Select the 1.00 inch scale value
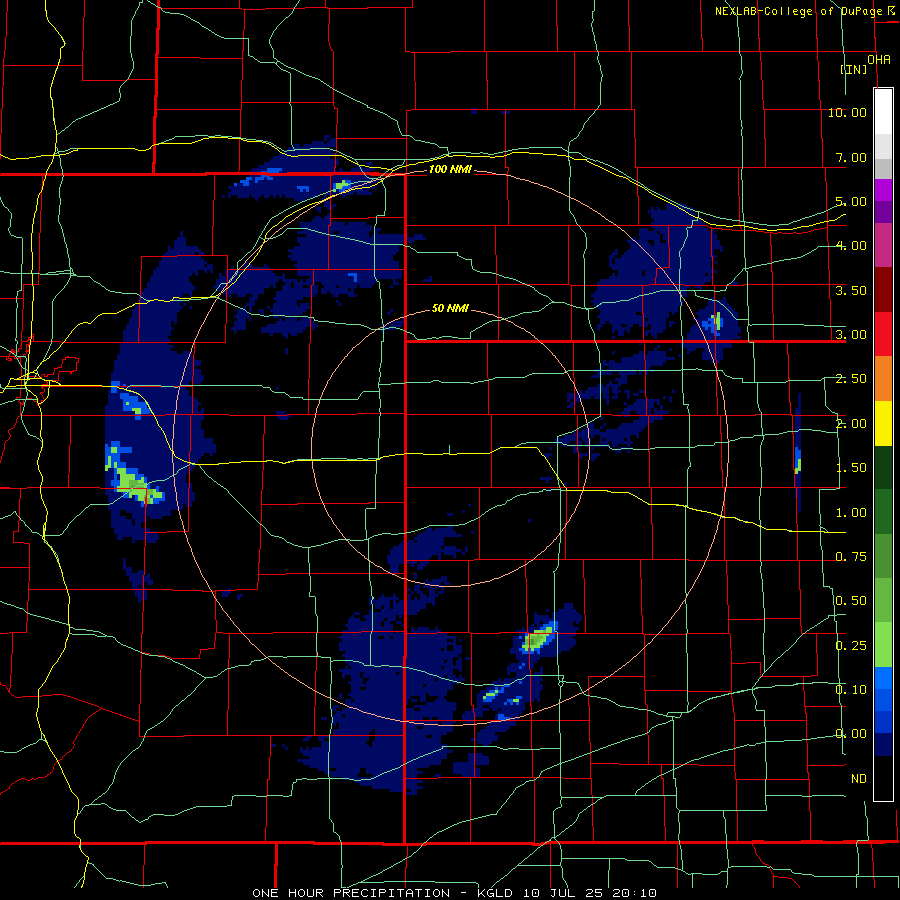 (851, 513)
